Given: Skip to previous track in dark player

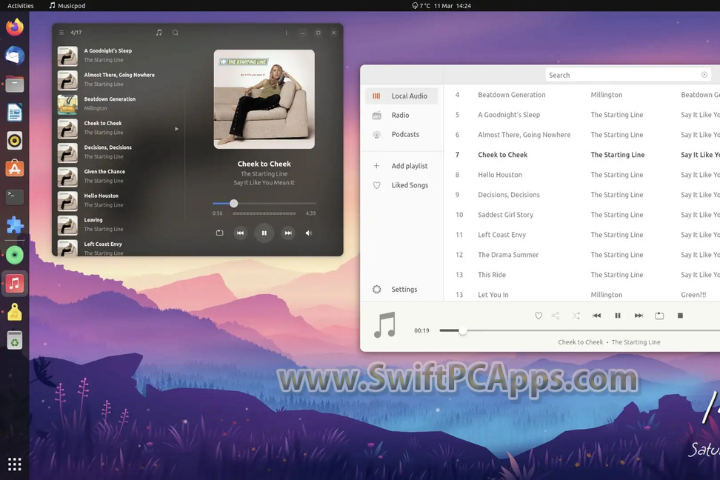Looking at the screenshot, I should 240,233.
